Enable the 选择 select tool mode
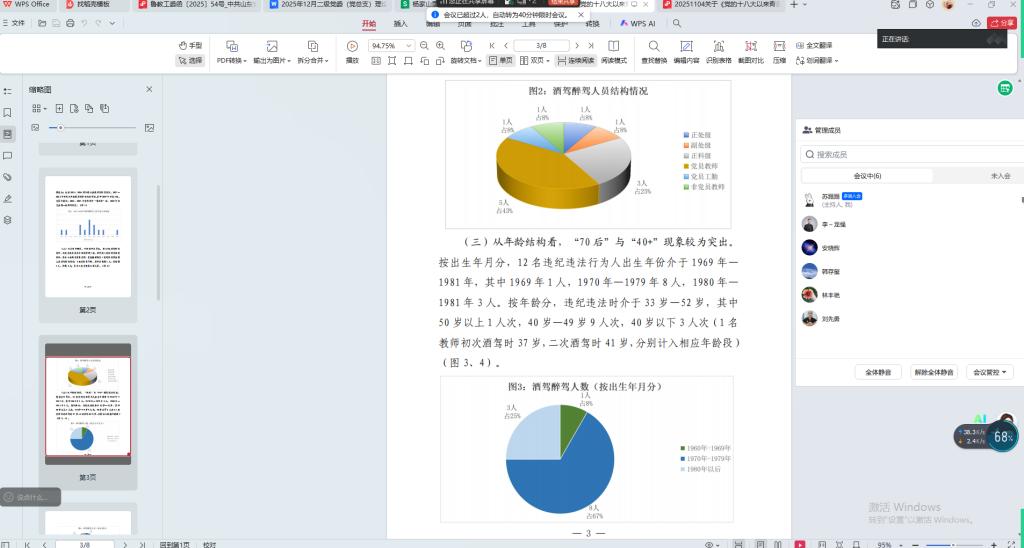The height and width of the screenshot is (548, 1024). pyautogui.click(x=190, y=61)
